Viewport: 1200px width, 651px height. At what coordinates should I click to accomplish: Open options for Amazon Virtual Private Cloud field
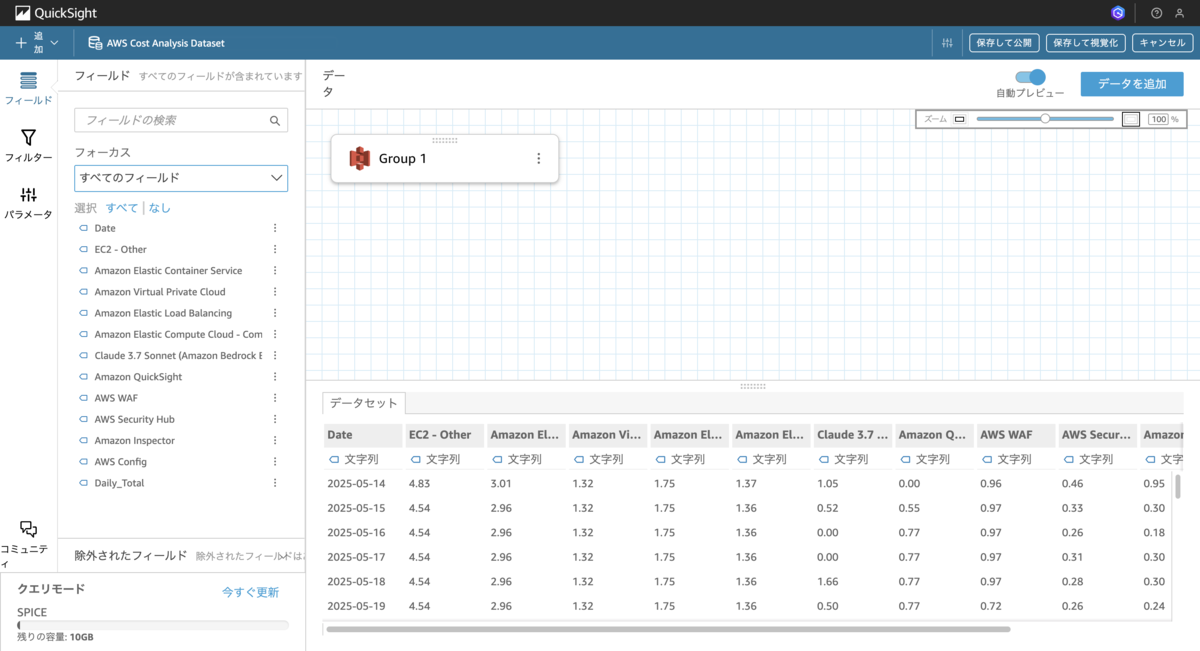(x=275, y=292)
